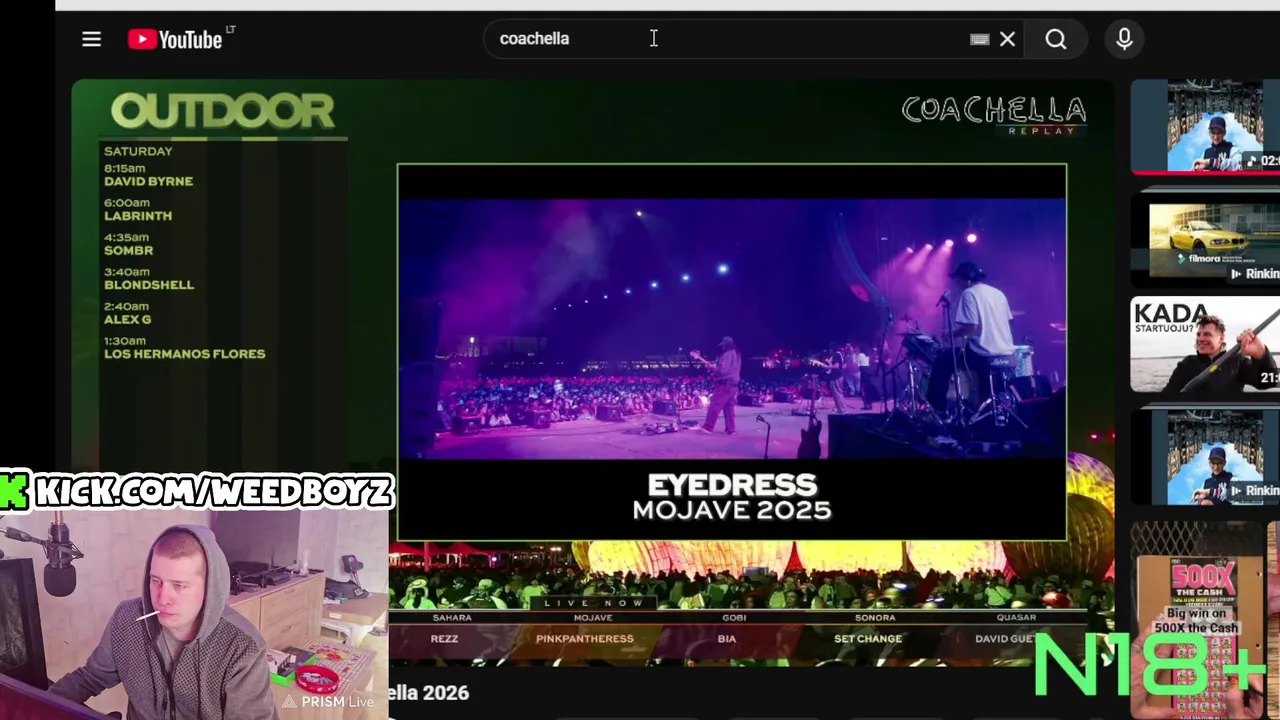
Task: Open the 'KADA STARTUOJU?' video thumbnail
Action: pos(1205,344)
